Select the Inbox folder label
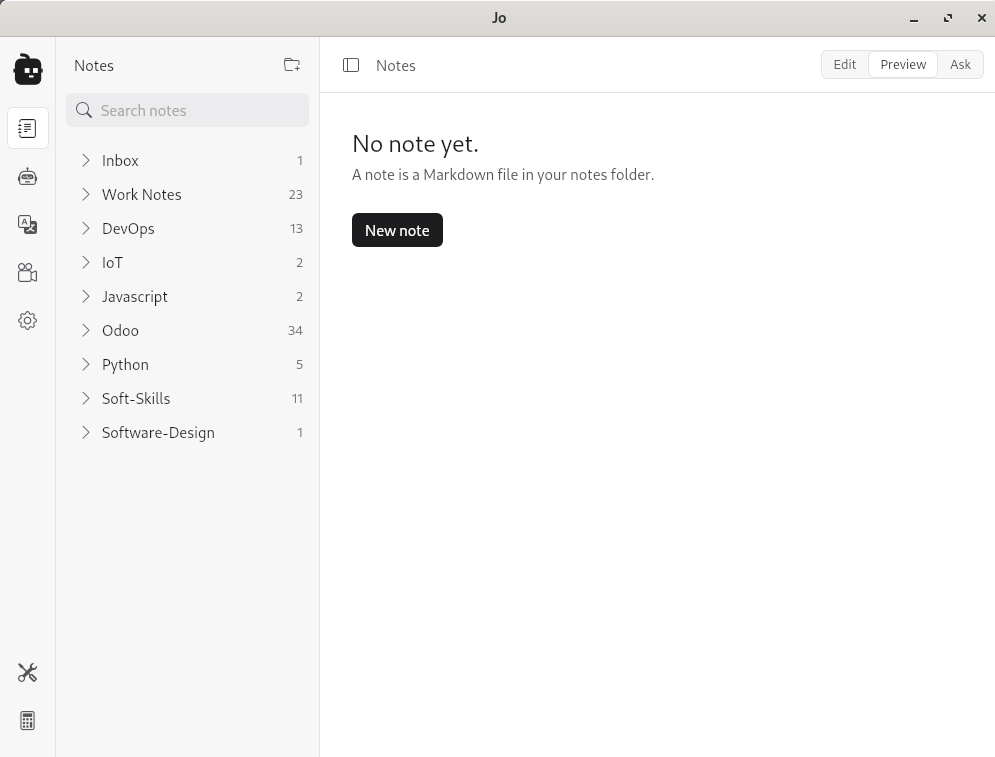995x757 pixels. (120, 161)
